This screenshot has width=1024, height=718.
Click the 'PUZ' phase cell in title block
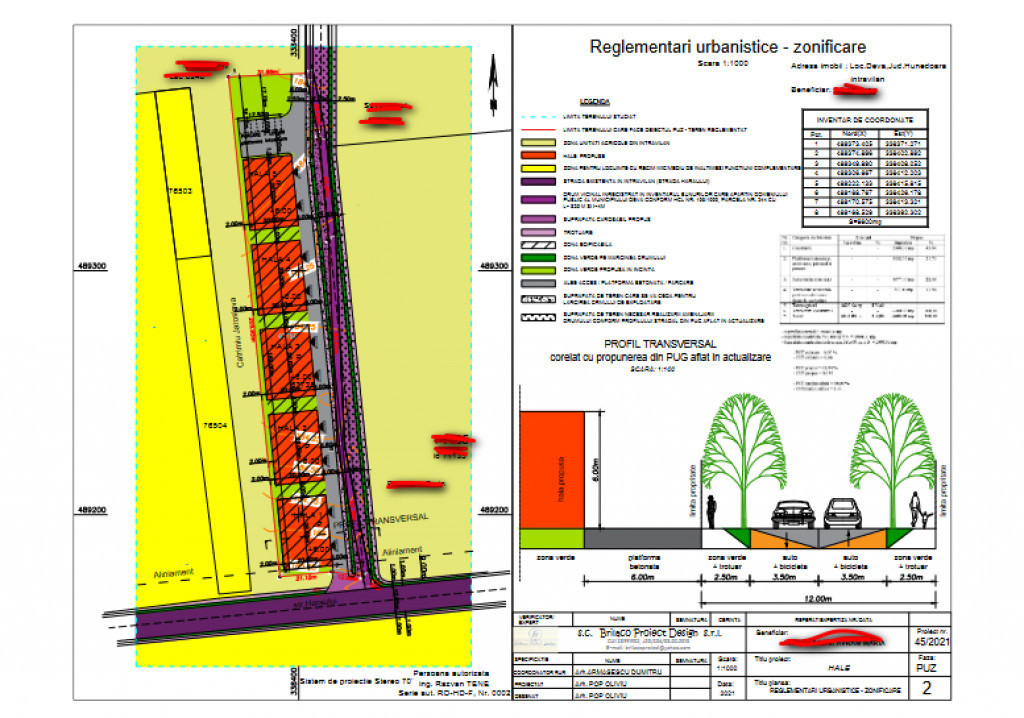tap(927, 663)
